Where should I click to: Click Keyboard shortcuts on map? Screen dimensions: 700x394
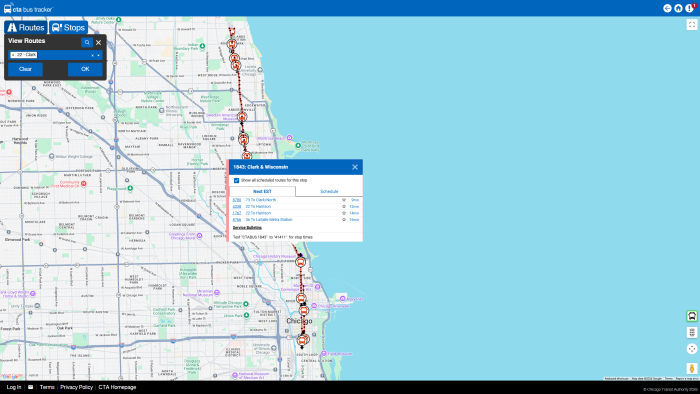[x=616, y=378]
